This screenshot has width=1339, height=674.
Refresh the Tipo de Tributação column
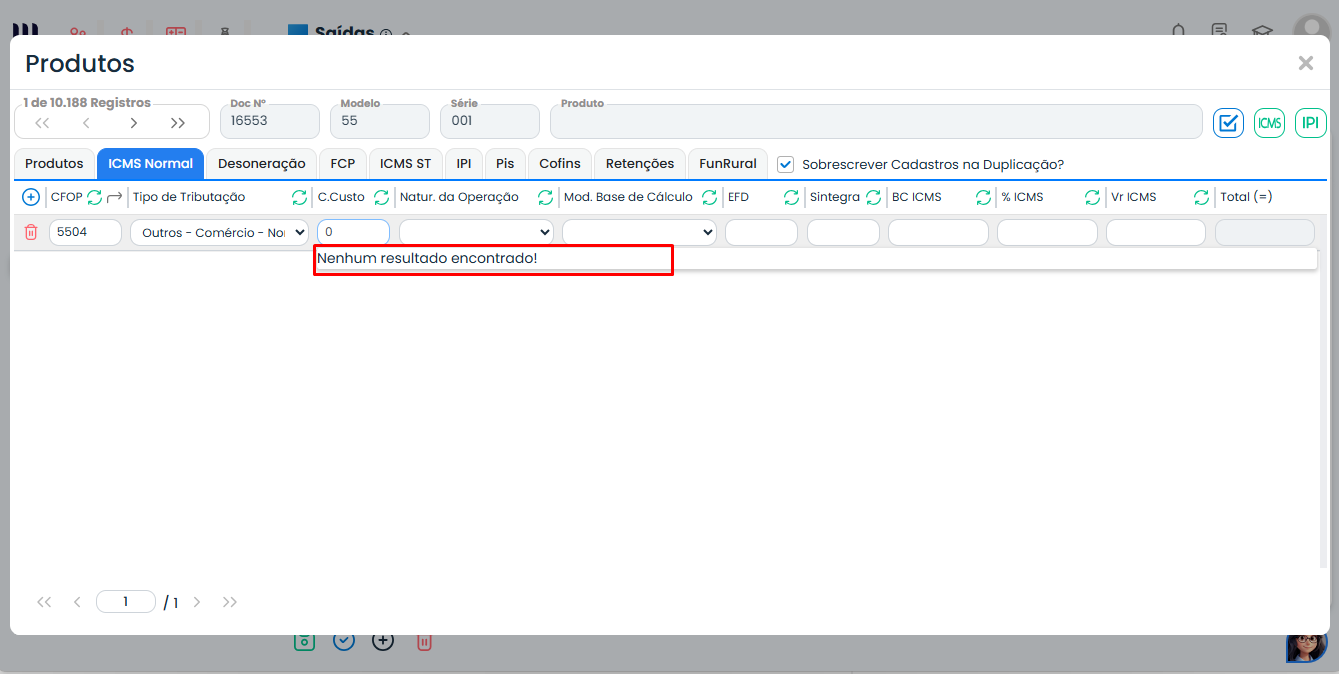[x=299, y=197]
